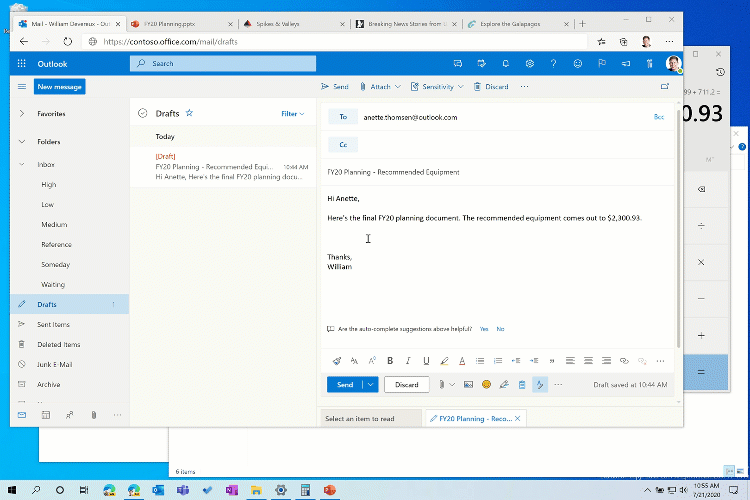Click the Bcc link
The height and width of the screenshot is (500, 750).
pyautogui.click(x=658, y=117)
